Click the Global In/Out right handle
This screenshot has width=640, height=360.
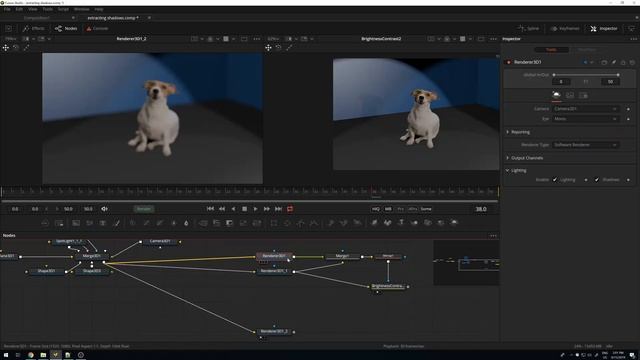click(x=618, y=75)
